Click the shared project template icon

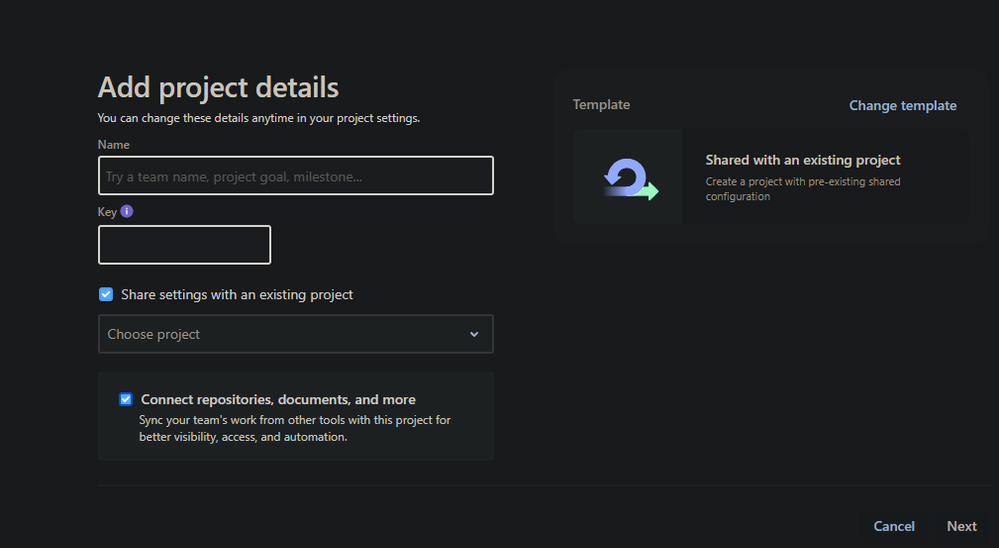pyautogui.click(x=631, y=180)
